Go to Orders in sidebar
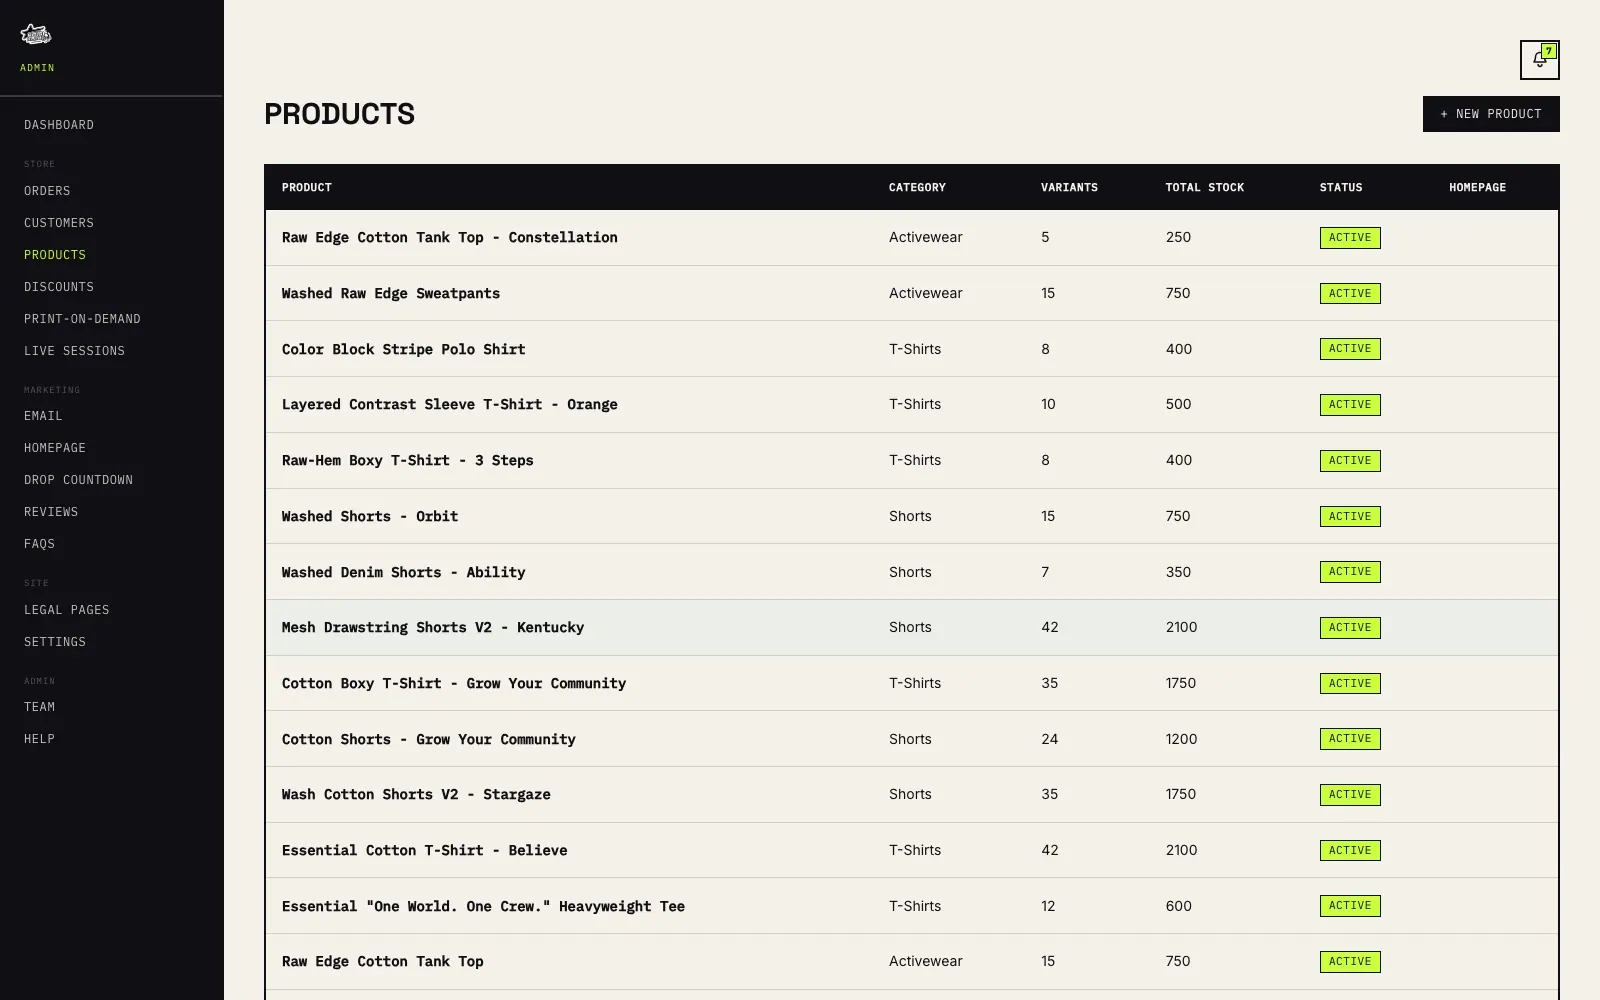 47,191
